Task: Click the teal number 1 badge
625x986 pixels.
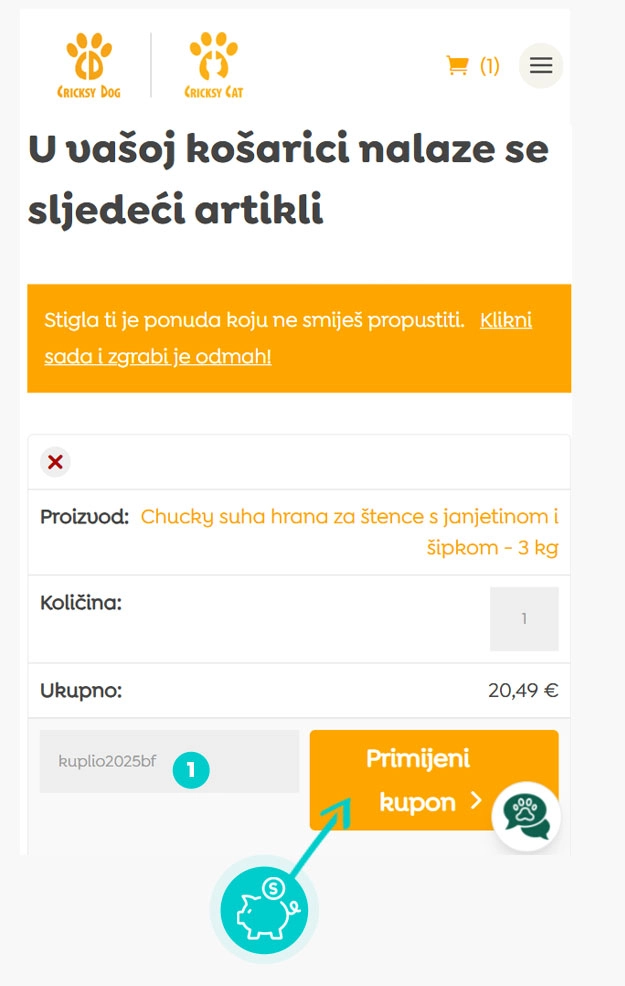Action: [x=190, y=769]
